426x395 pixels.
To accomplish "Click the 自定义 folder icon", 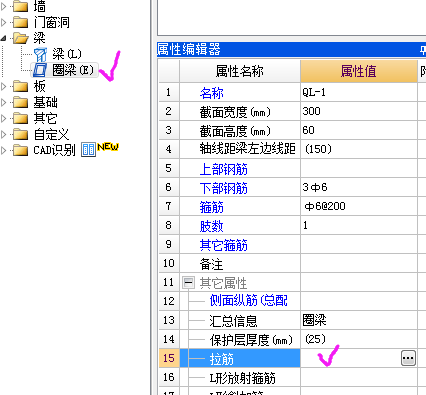I will point(20,134).
